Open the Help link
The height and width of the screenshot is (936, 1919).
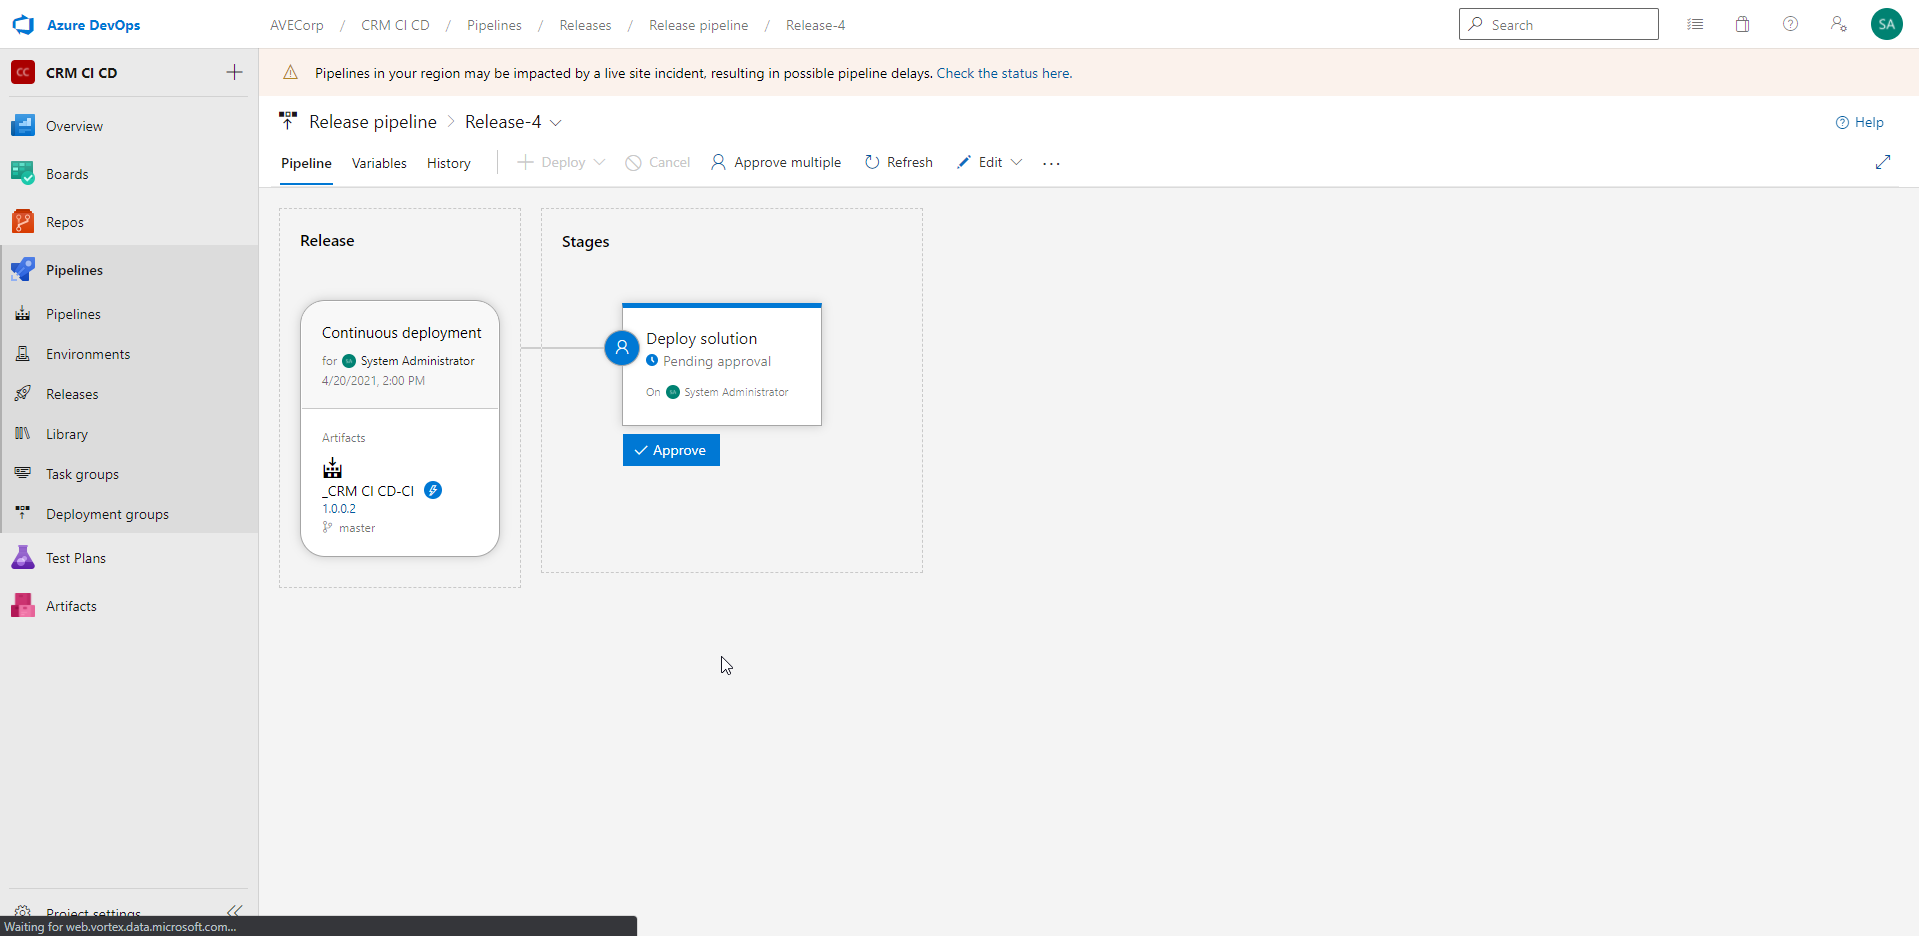(1860, 122)
